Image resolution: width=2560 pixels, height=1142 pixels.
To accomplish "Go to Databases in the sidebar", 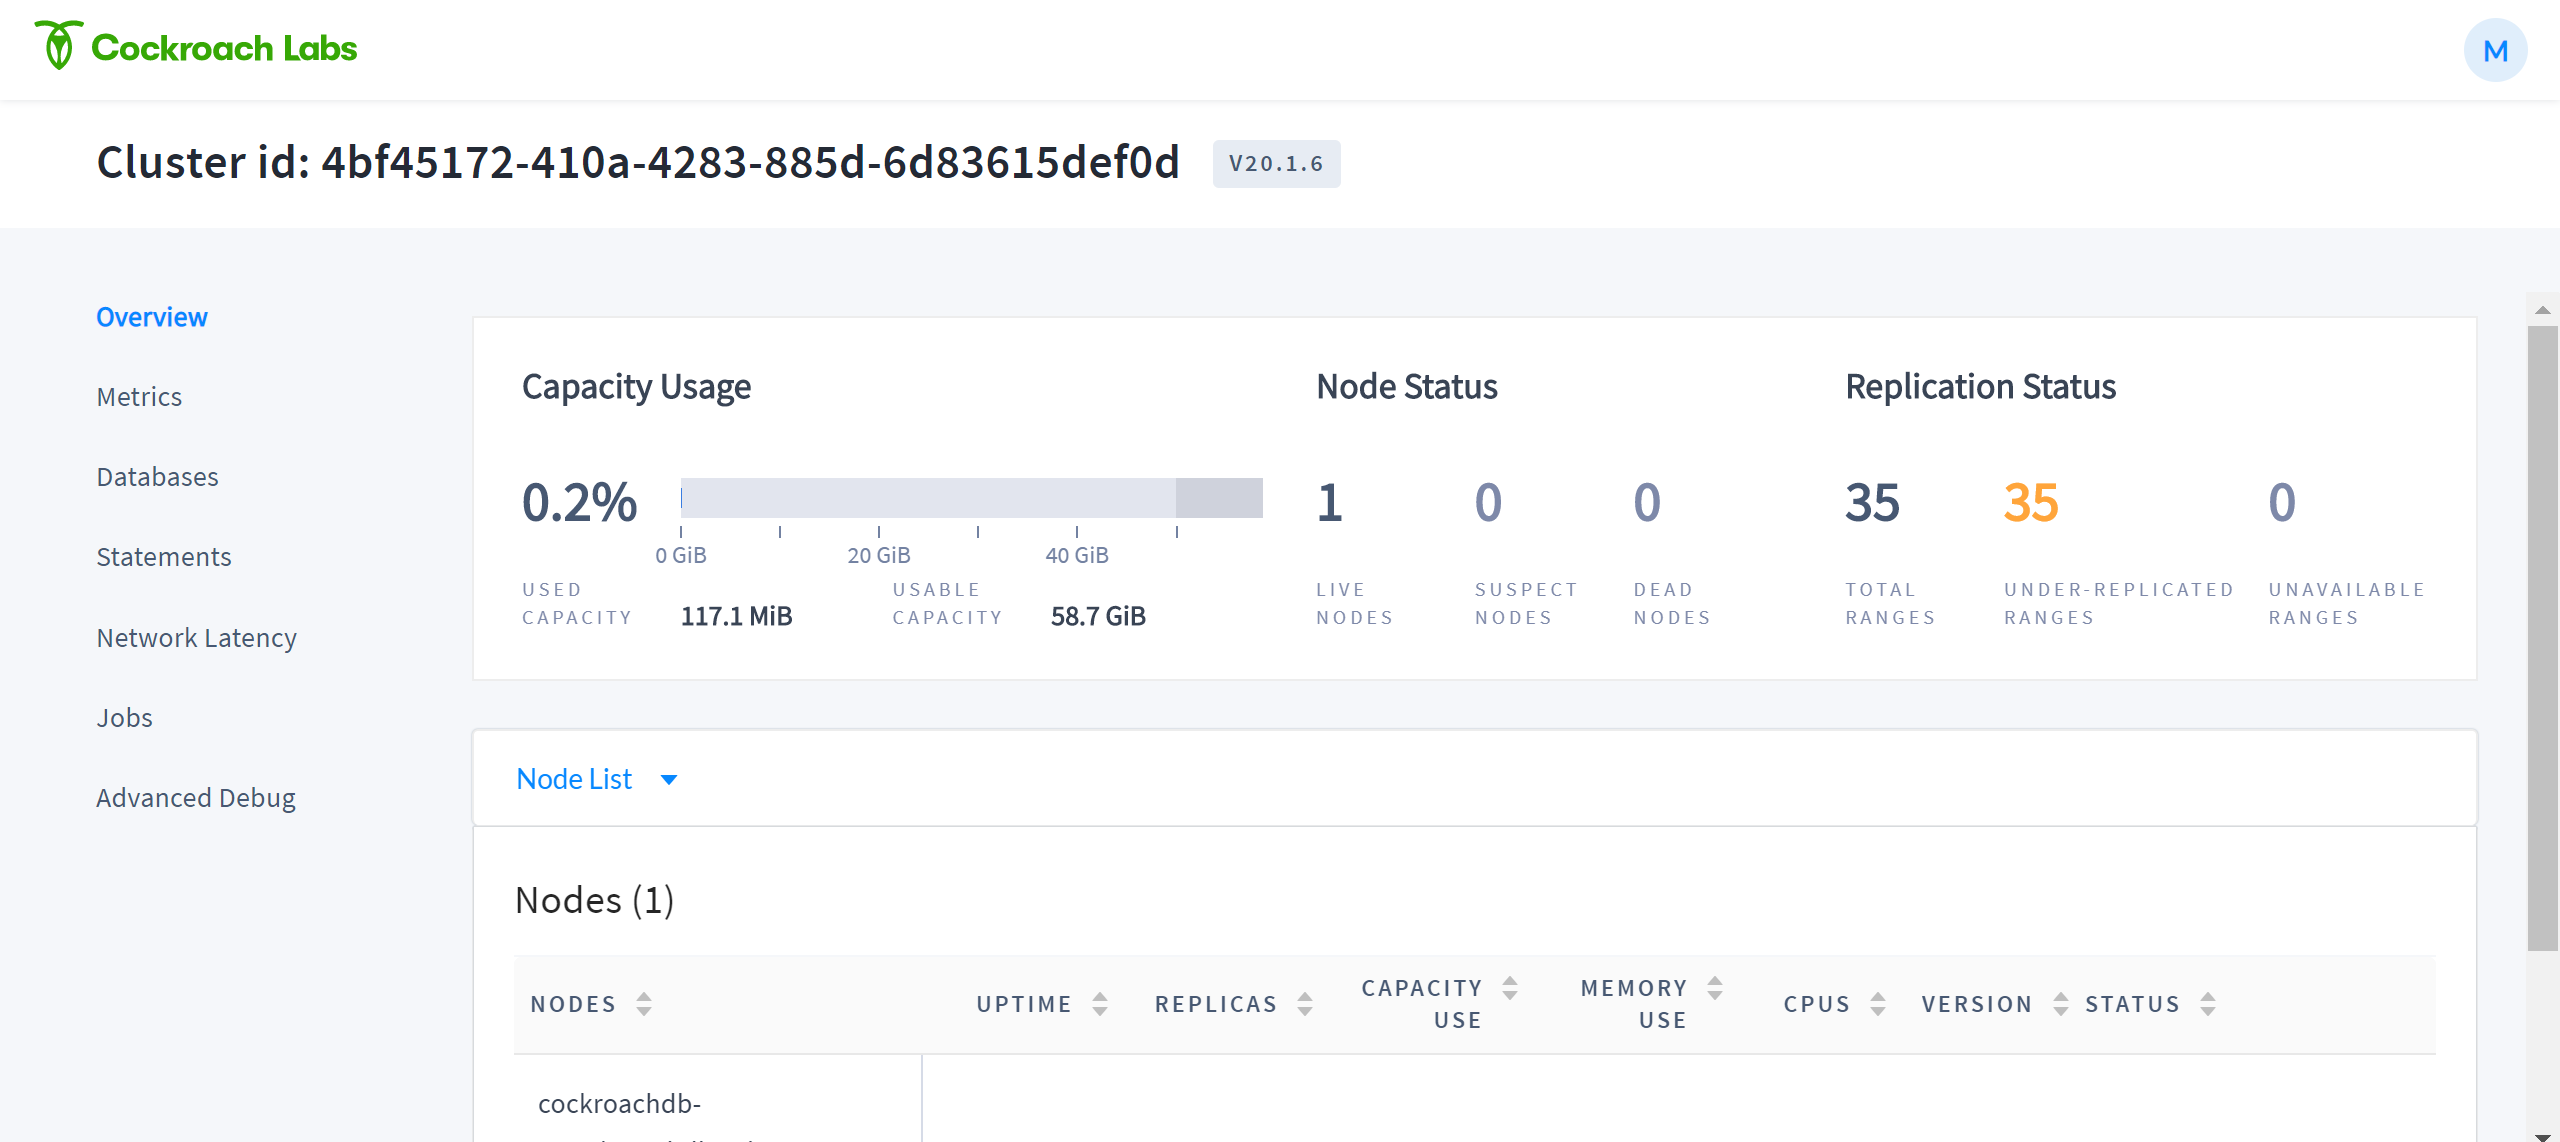I will [x=157, y=477].
